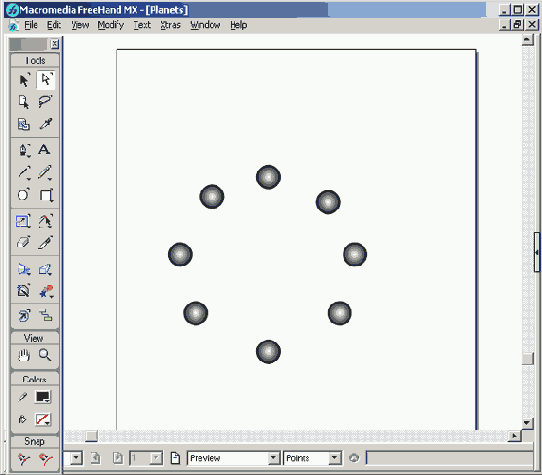Click the stroke color swatch
This screenshot has width=542, height=475.
point(43,397)
